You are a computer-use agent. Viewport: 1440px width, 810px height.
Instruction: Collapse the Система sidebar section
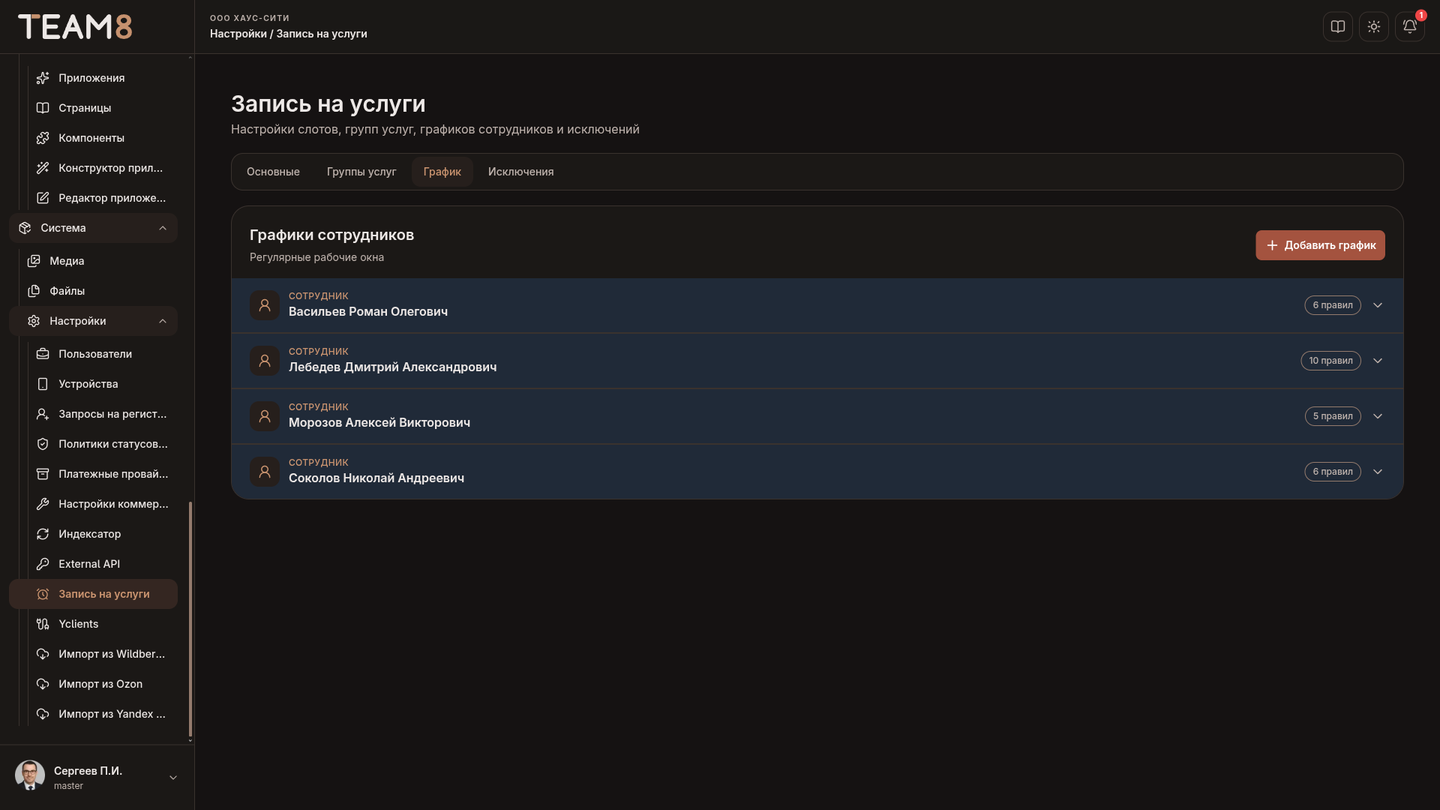[94, 228]
